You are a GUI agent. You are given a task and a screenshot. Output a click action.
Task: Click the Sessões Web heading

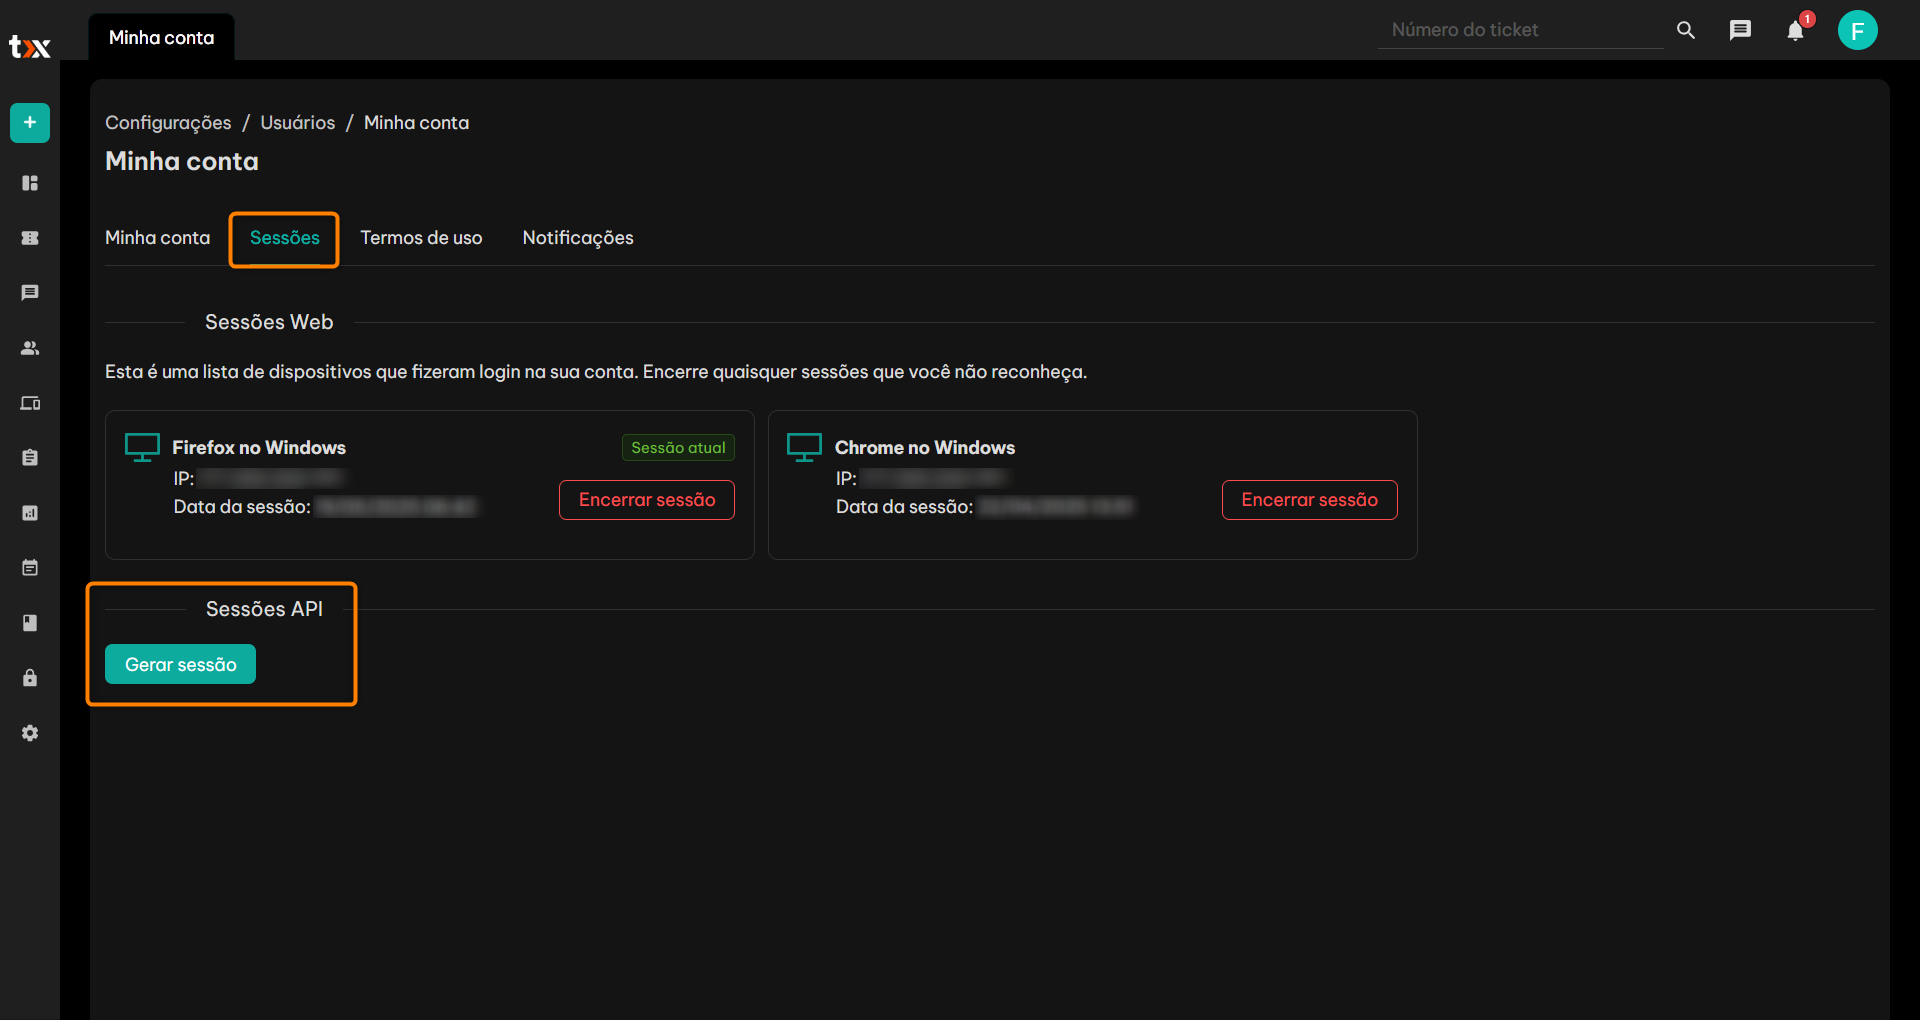click(x=269, y=322)
